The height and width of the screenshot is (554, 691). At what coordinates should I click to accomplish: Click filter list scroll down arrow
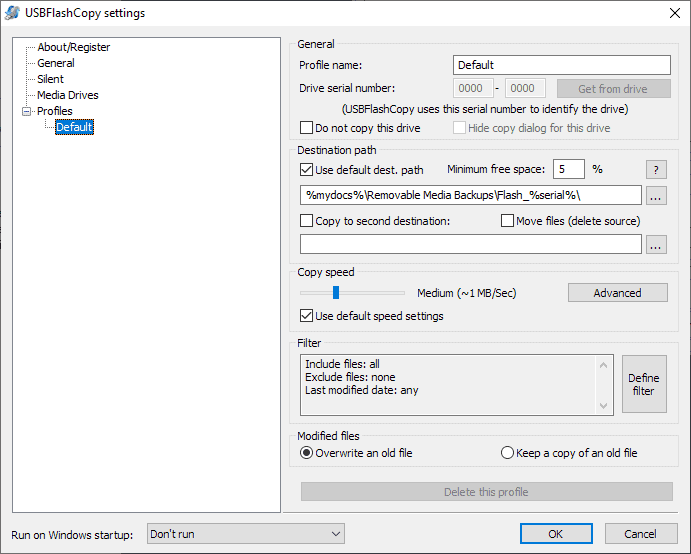click(603, 405)
